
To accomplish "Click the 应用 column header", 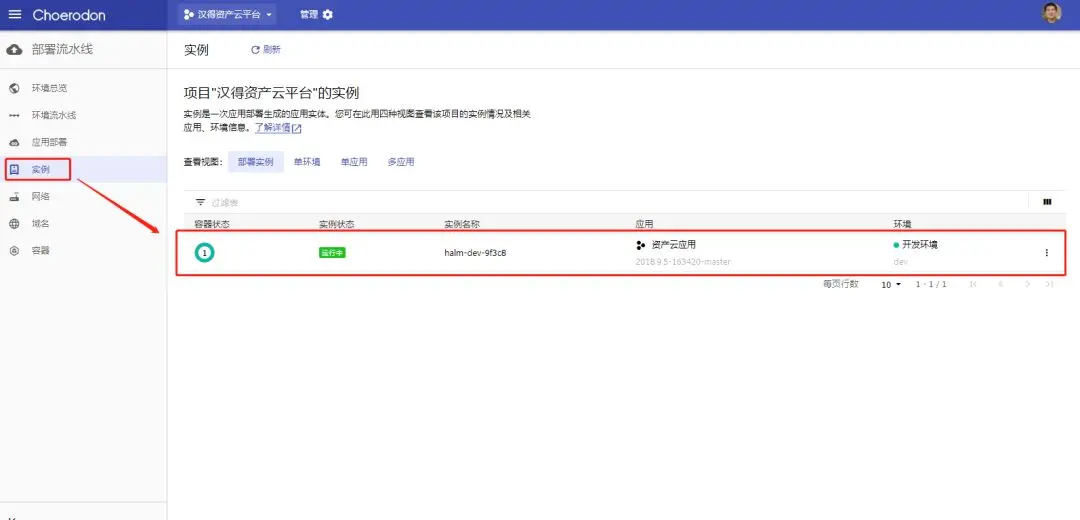I will point(644,225).
